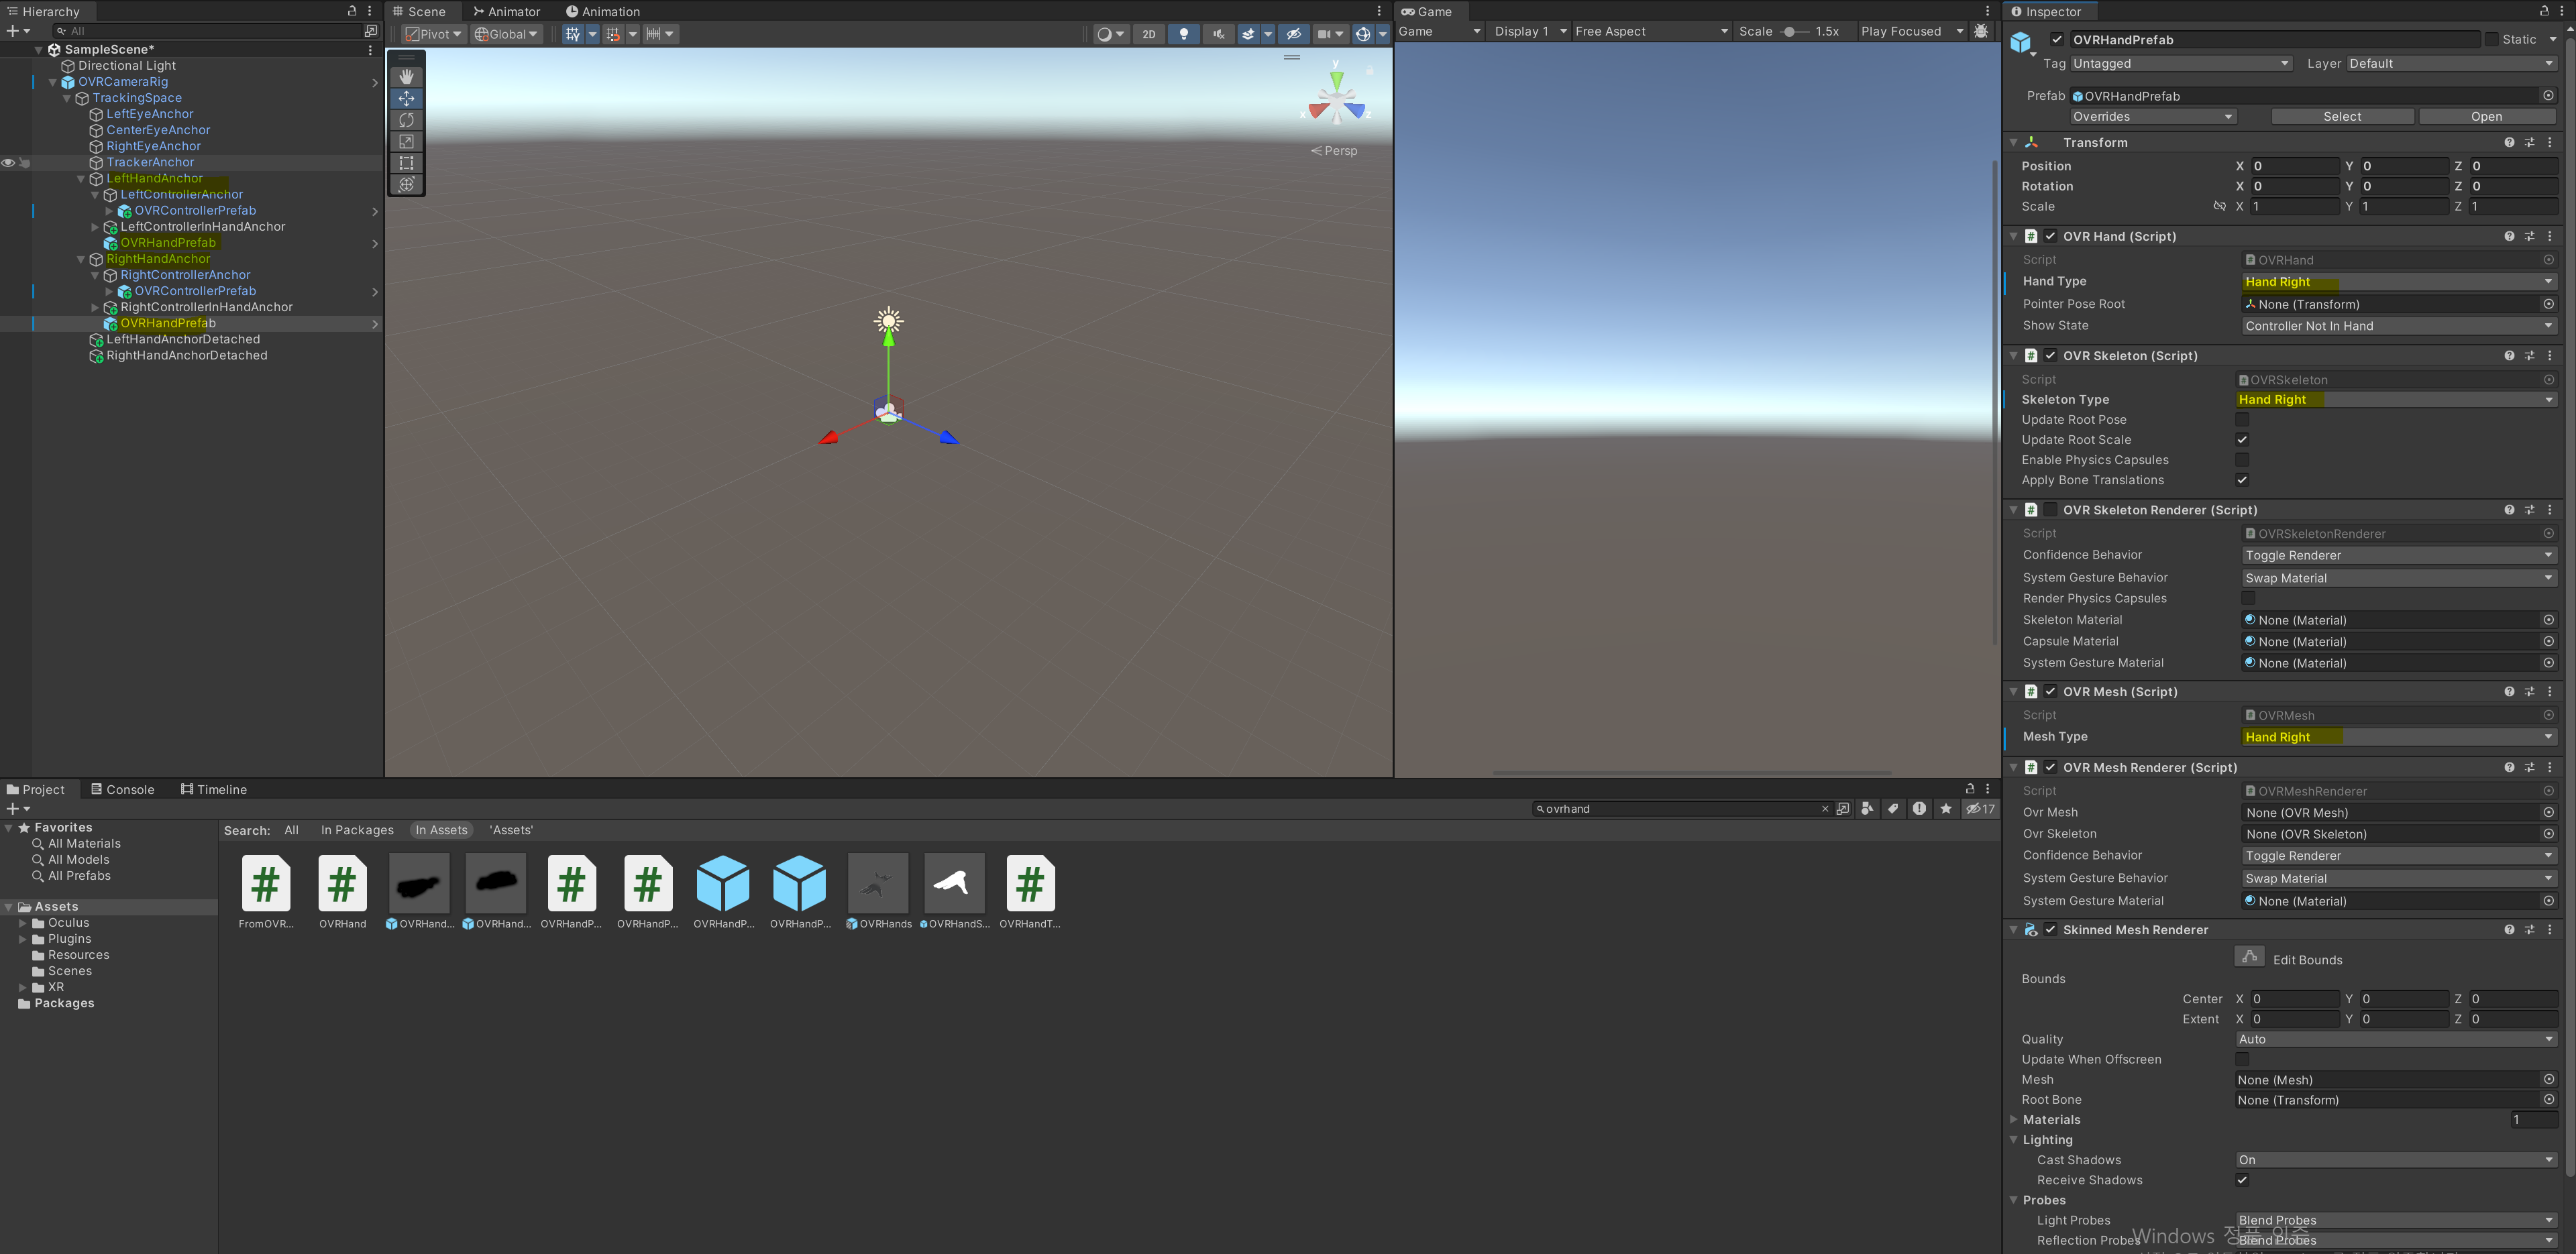The width and height of the screenshot is (2576, 1254).
Task: Adjust the Game view Scale slider
Action: tap(1789, 32)
